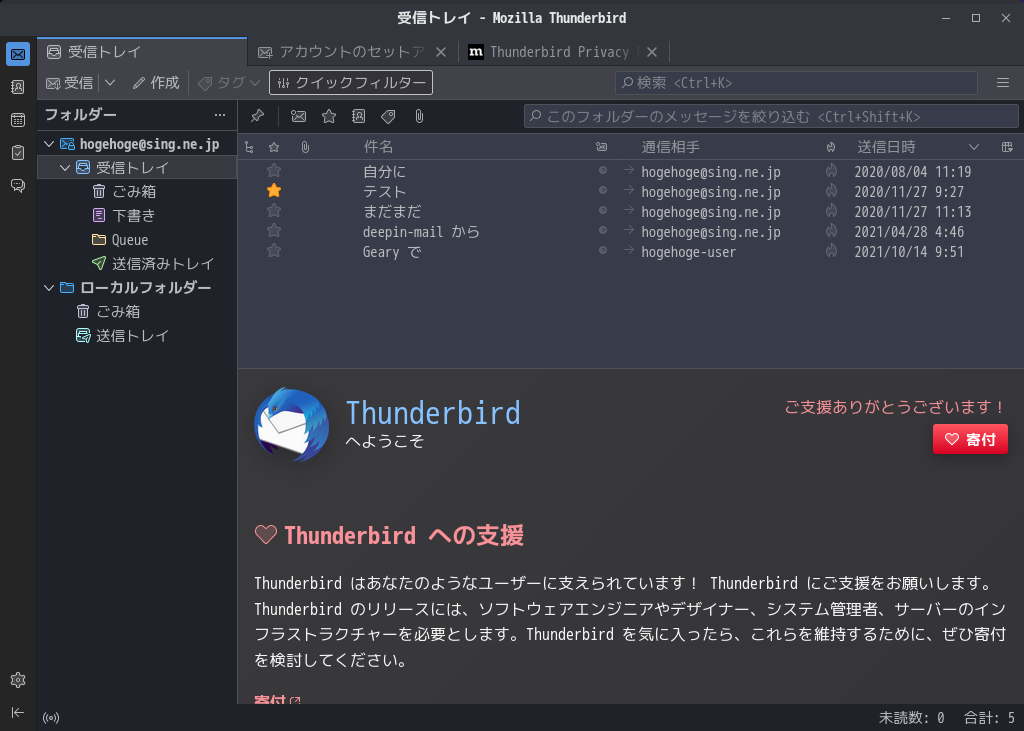Sort by junk status column header icon

[x=831, y=147]
